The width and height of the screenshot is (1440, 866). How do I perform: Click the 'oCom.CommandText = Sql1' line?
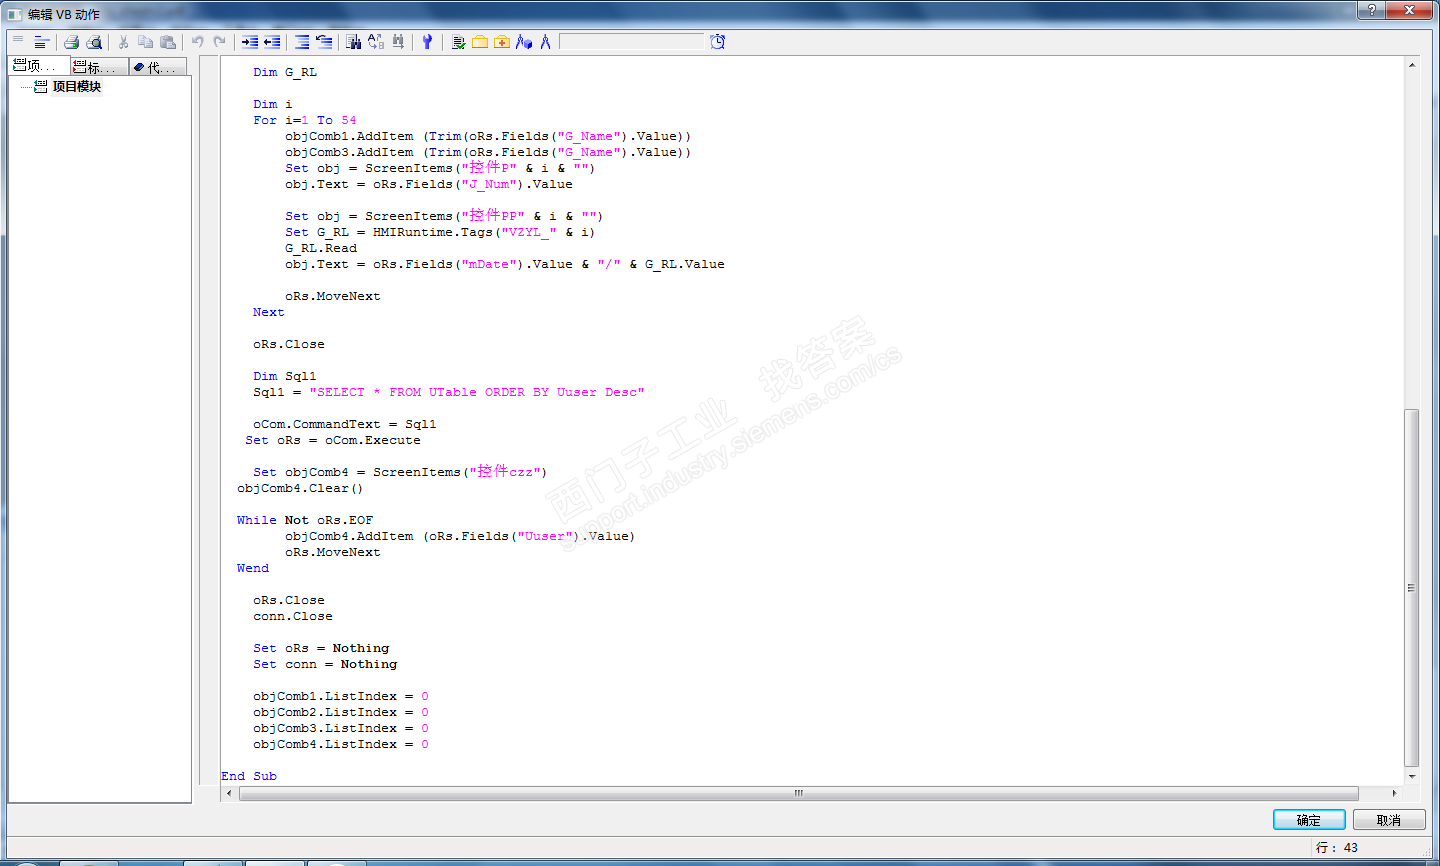click(x=345, y=424)
